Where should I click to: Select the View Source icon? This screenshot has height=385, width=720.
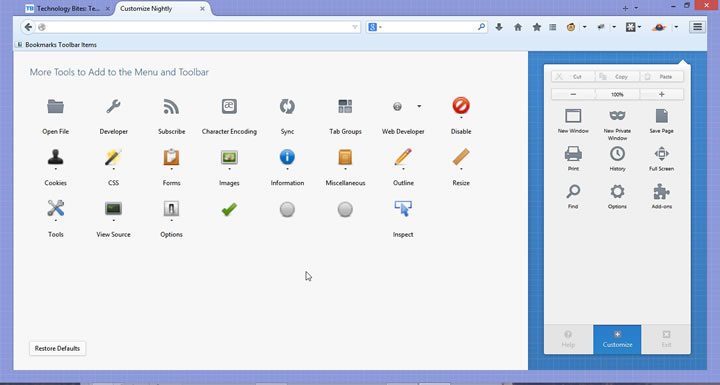113,209
